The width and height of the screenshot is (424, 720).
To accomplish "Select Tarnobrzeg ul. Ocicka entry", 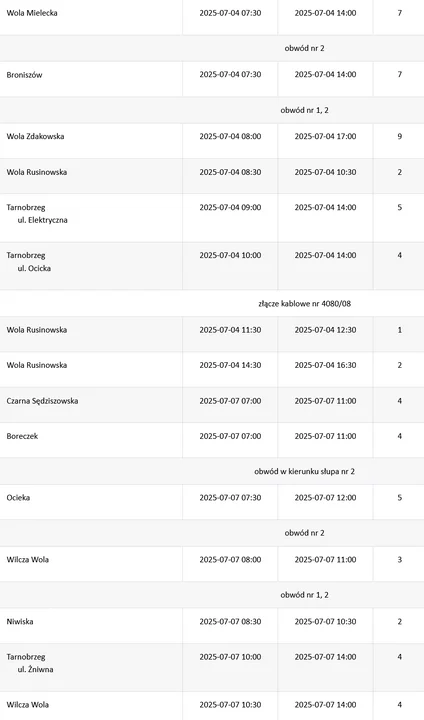I will coord(212,266).
